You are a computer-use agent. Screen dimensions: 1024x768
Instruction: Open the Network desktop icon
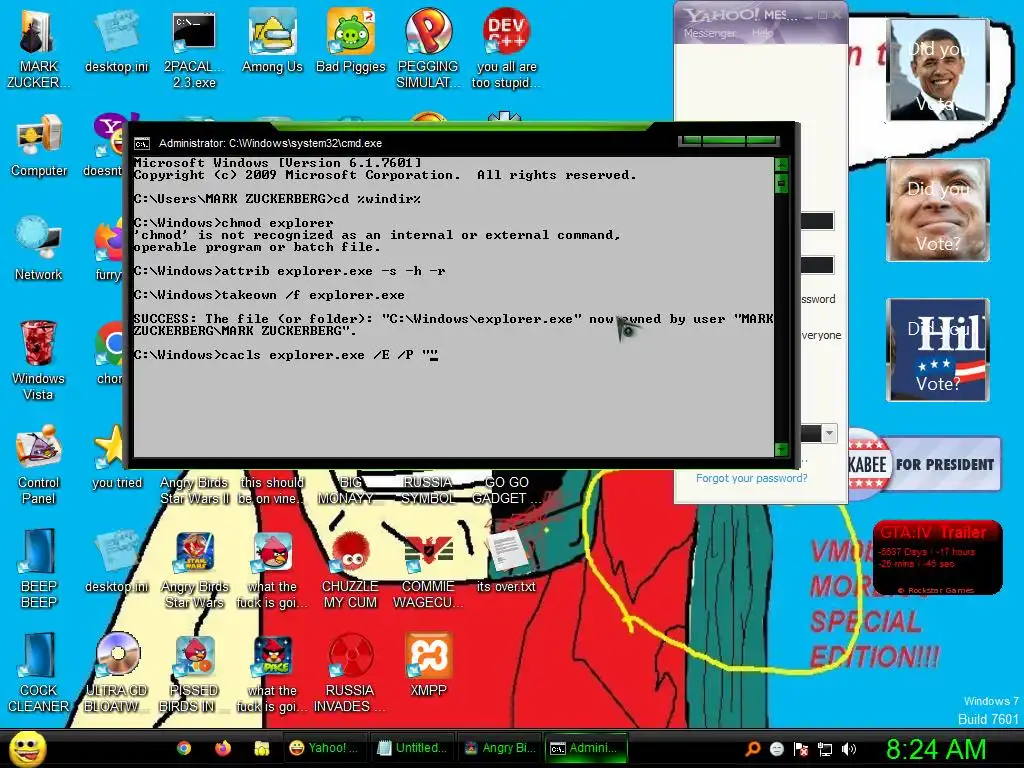click(39, 249)
